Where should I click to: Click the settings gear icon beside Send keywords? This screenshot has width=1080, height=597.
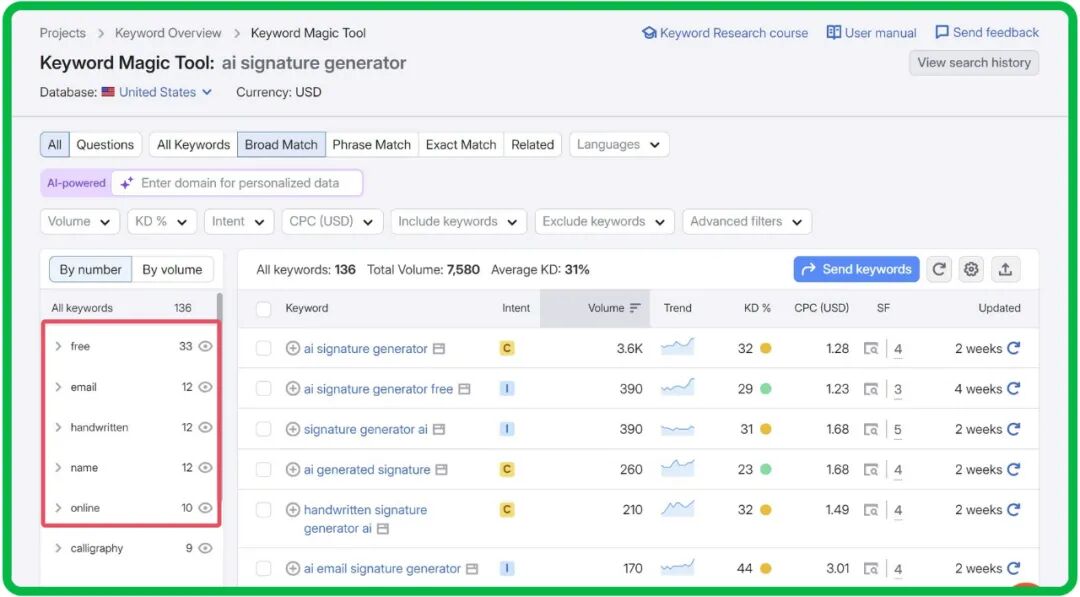pos(971,269)
